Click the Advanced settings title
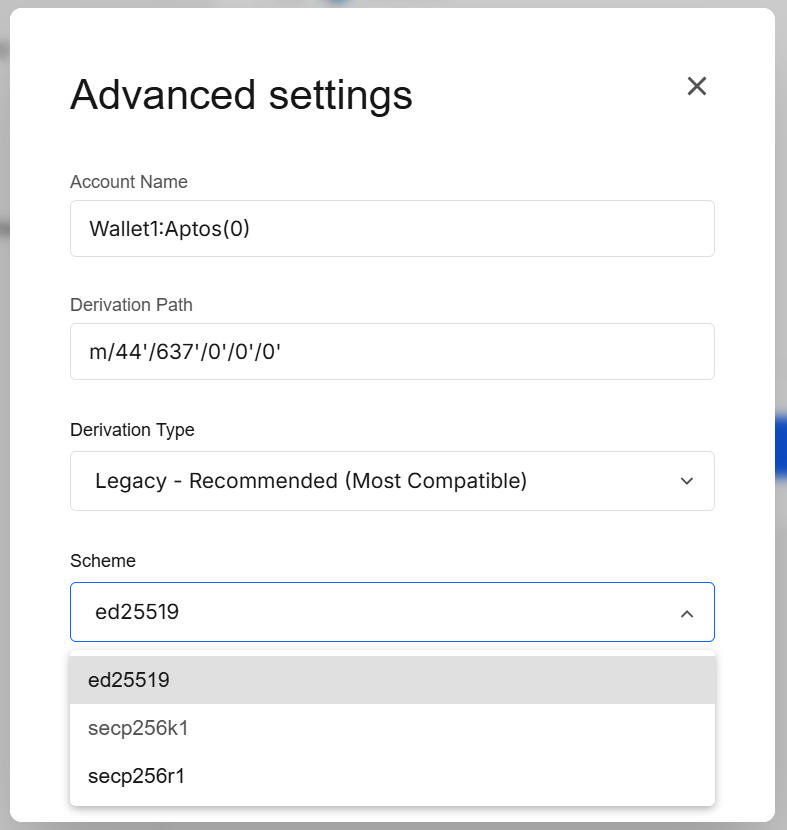 (x=240, y=95)
